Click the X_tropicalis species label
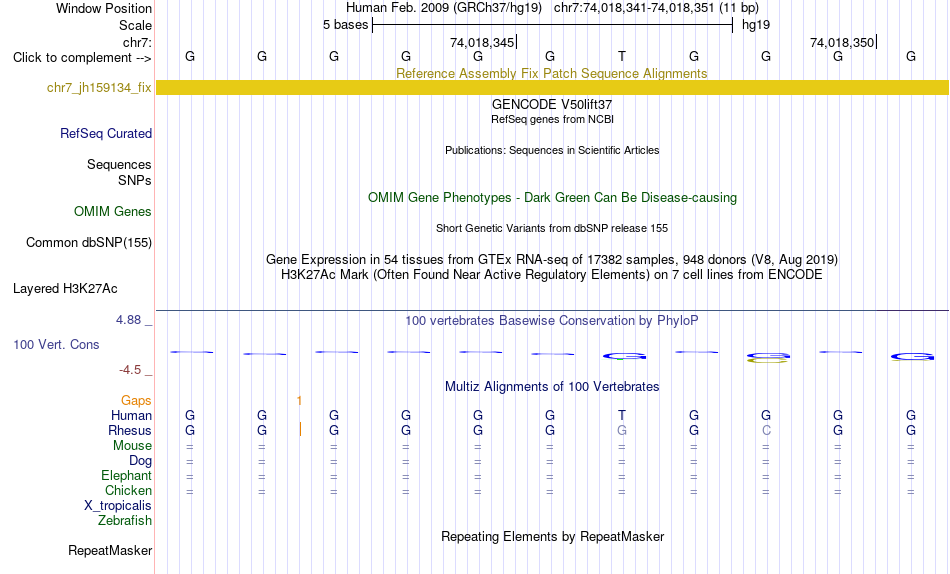This screenshot has width=950, height=574. [118, 506]
